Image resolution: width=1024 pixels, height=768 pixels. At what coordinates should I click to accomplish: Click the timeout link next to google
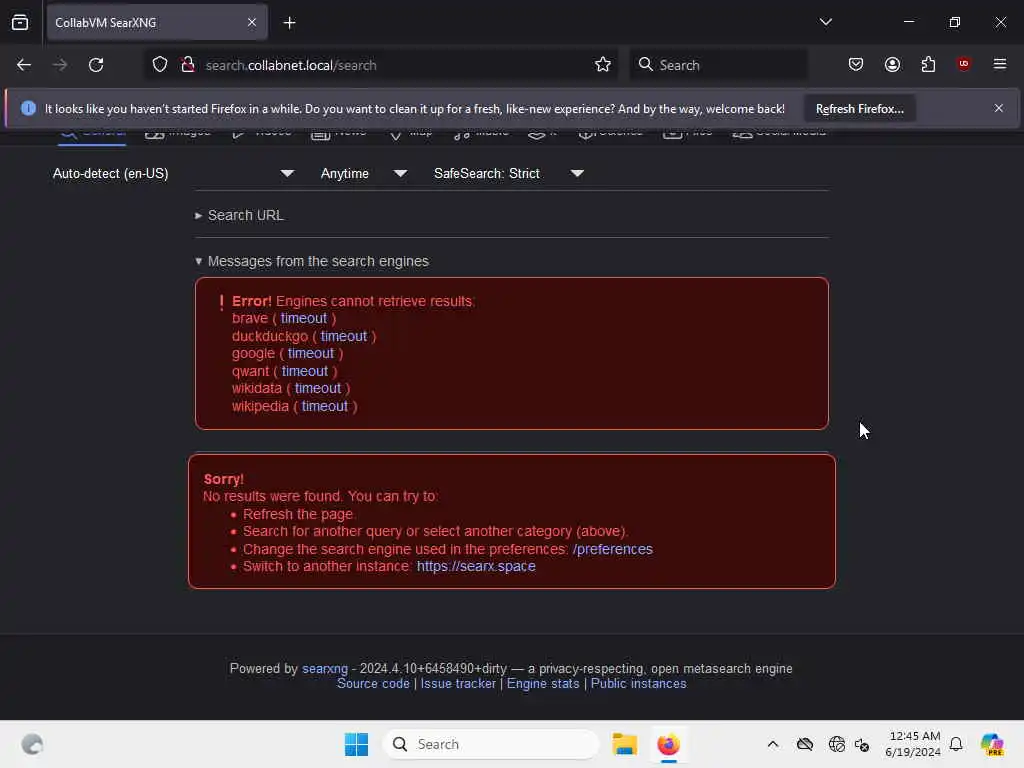click(x=311, y=353)
